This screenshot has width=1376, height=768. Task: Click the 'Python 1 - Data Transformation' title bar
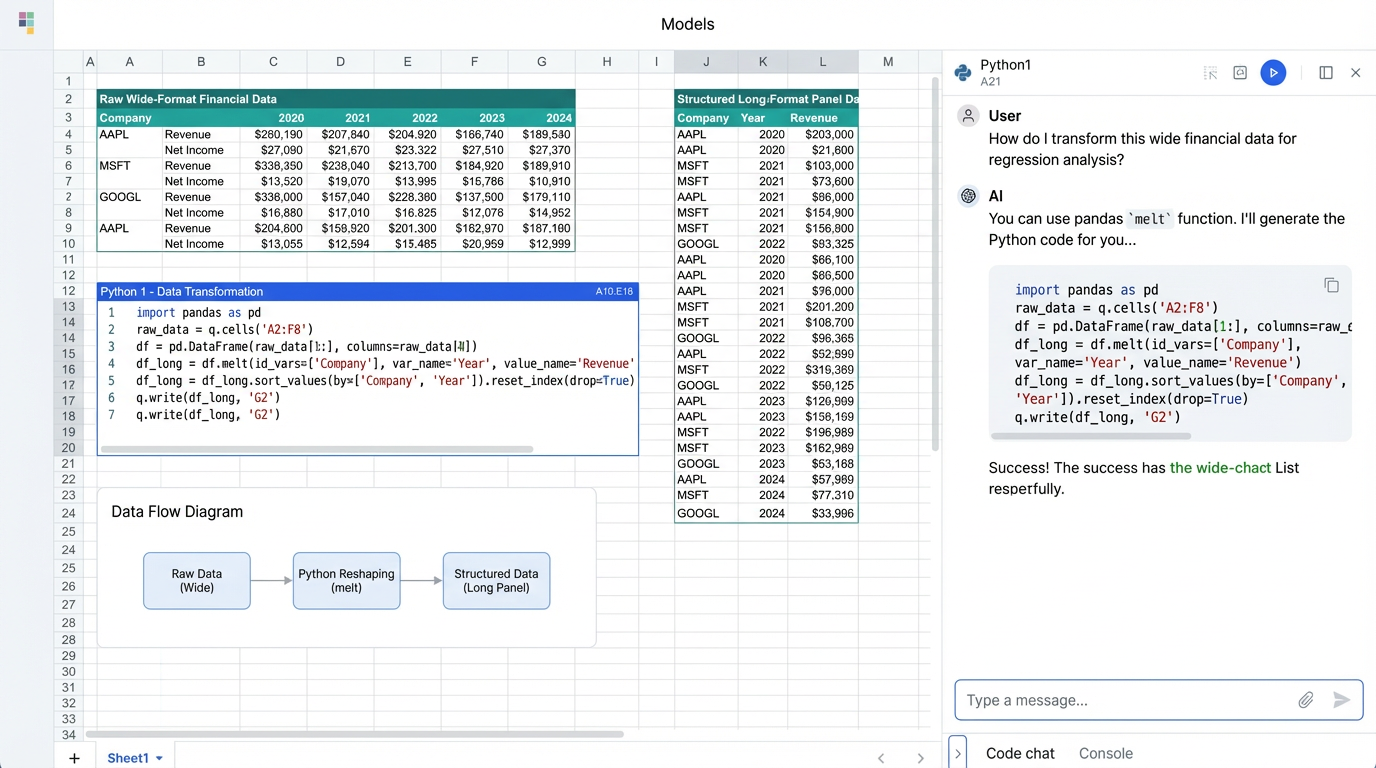tap(367, 292)
